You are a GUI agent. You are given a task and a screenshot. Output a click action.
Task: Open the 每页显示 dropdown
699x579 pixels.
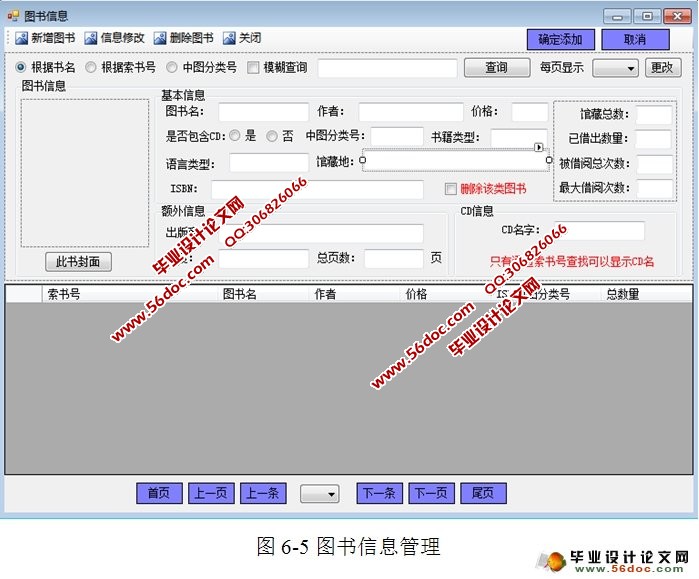(x=615, y=68)
